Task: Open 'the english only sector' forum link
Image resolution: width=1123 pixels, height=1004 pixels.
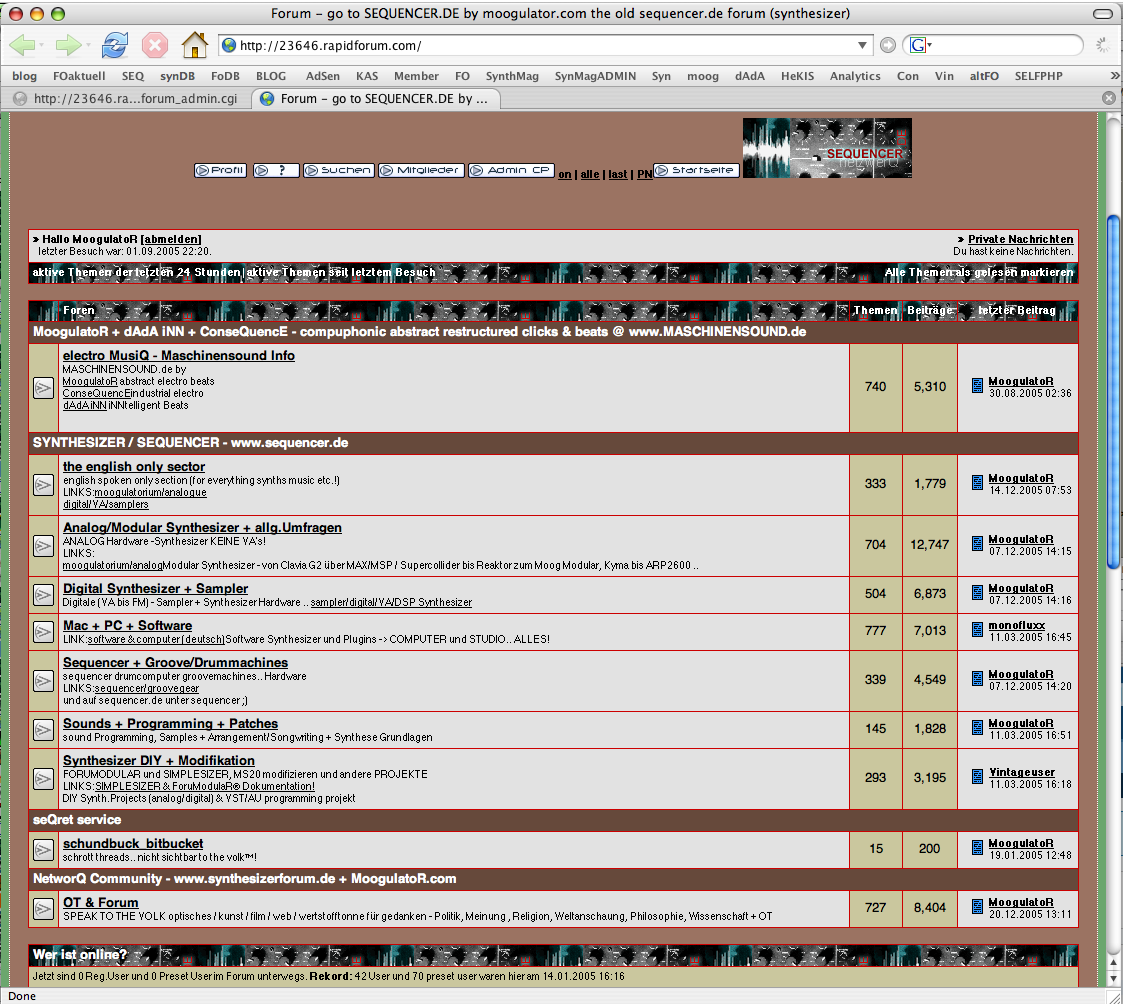Action: (134, 467)
